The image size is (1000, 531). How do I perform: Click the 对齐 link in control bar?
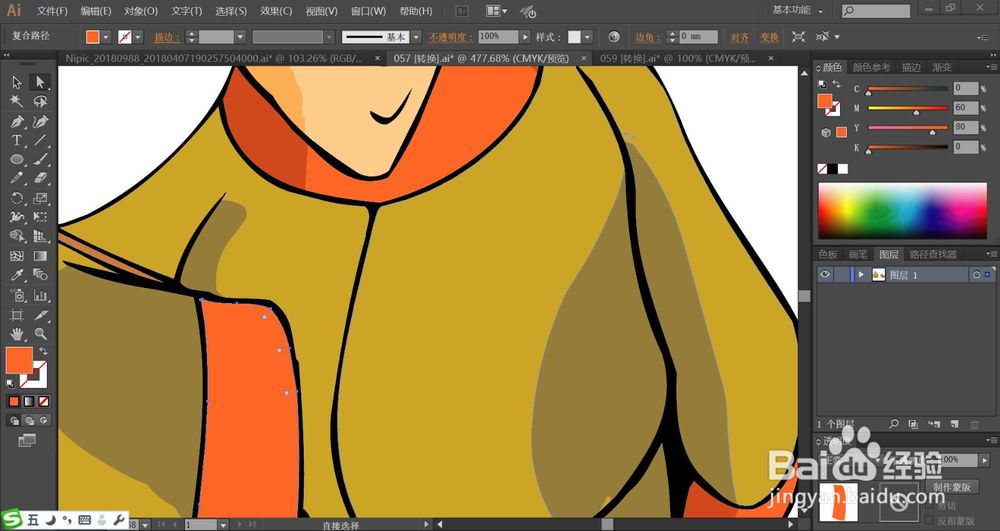tap(740, 38)
